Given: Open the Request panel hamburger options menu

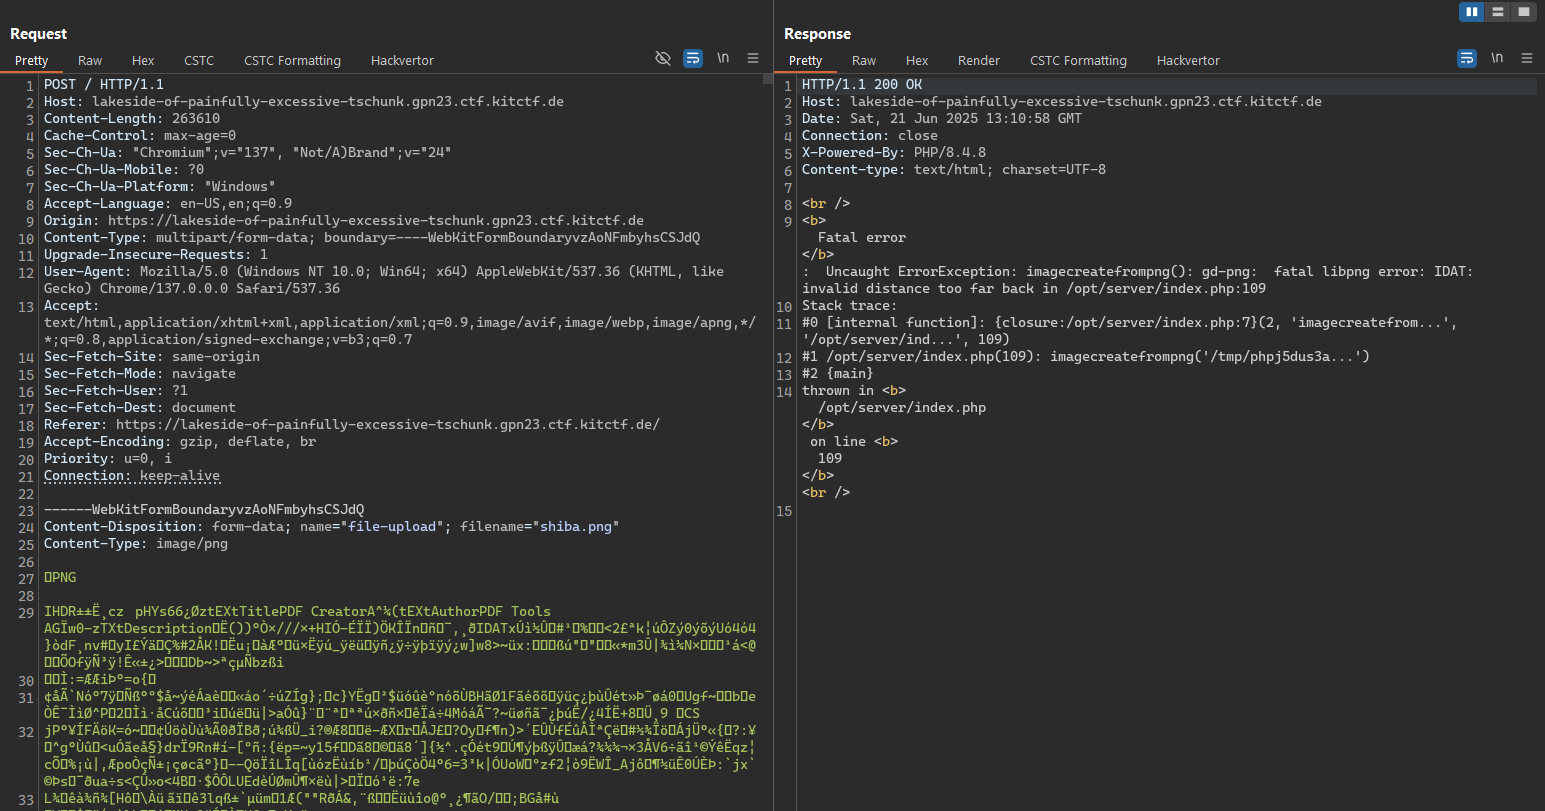Looking at the screenshot, I should click(753, 58).
